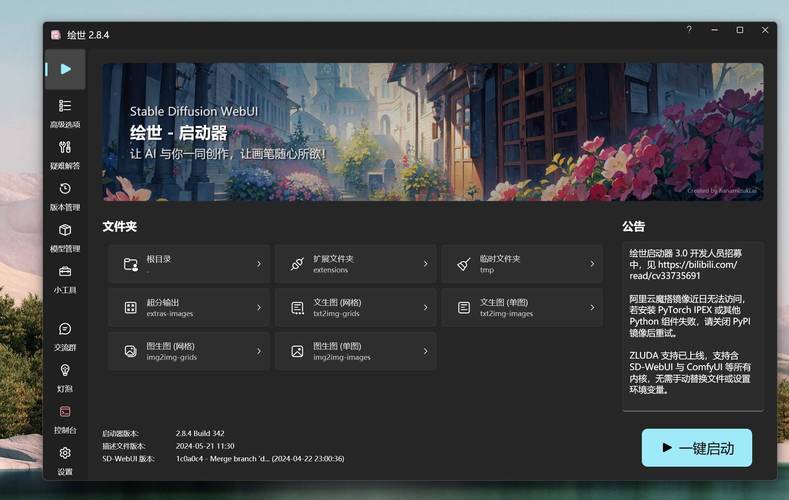789x500 pixels.
Task: Open 疑难解答 troubleshooting sidebar icon
Action: tap(65, 147)
